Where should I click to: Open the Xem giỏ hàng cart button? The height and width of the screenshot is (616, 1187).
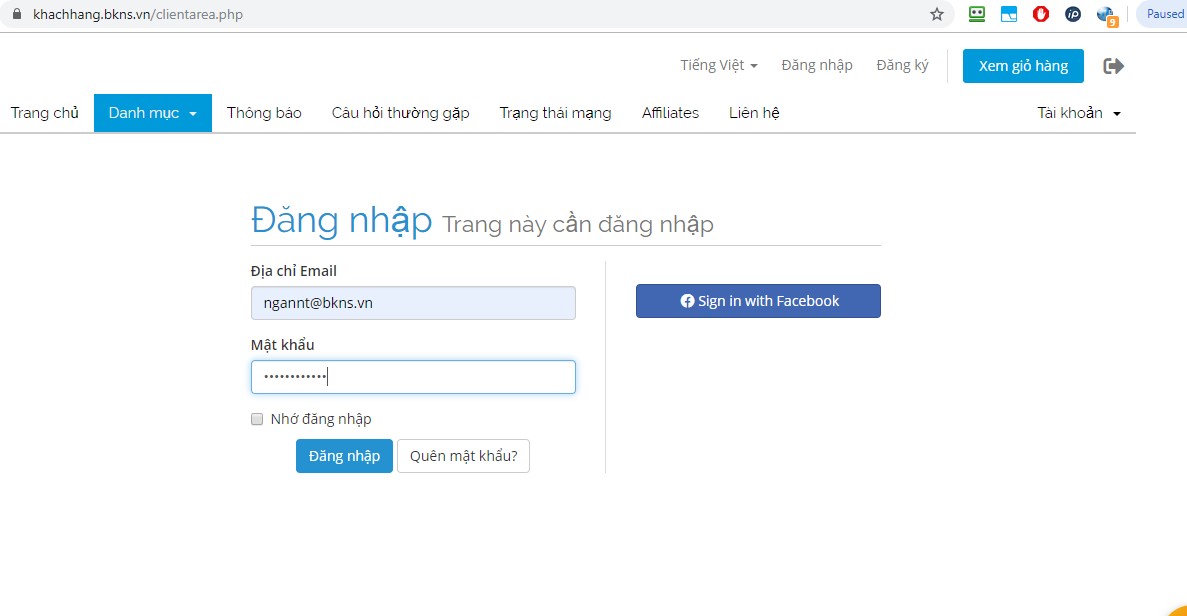1023,66
